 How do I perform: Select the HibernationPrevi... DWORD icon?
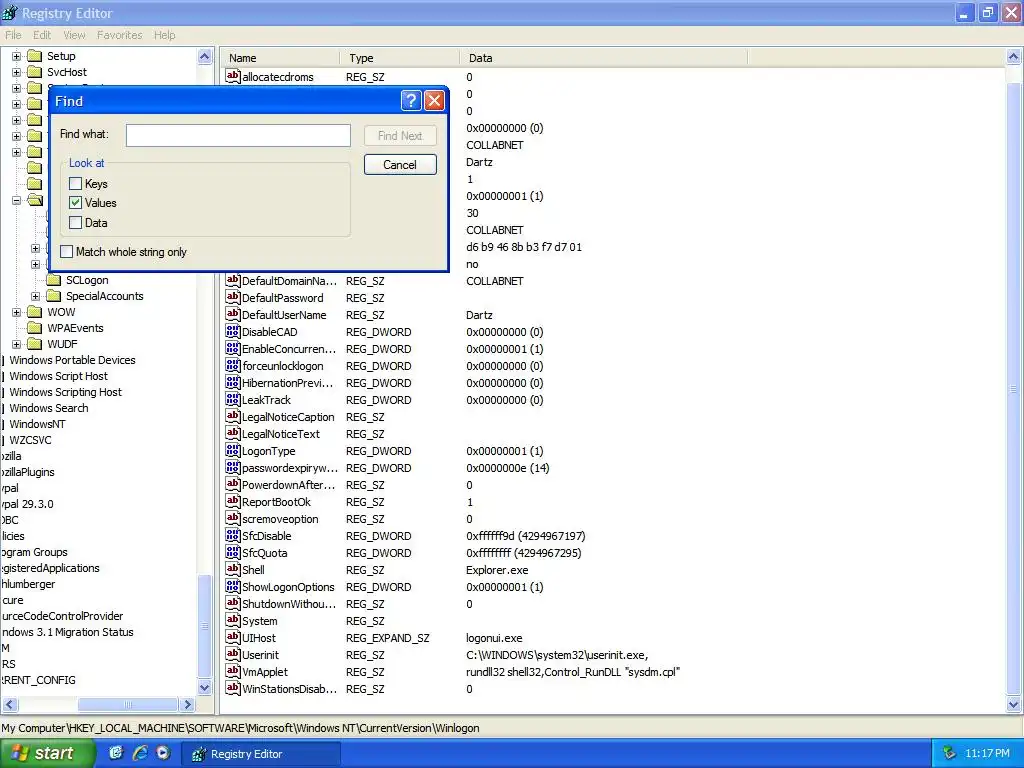(x=232, y=382)
